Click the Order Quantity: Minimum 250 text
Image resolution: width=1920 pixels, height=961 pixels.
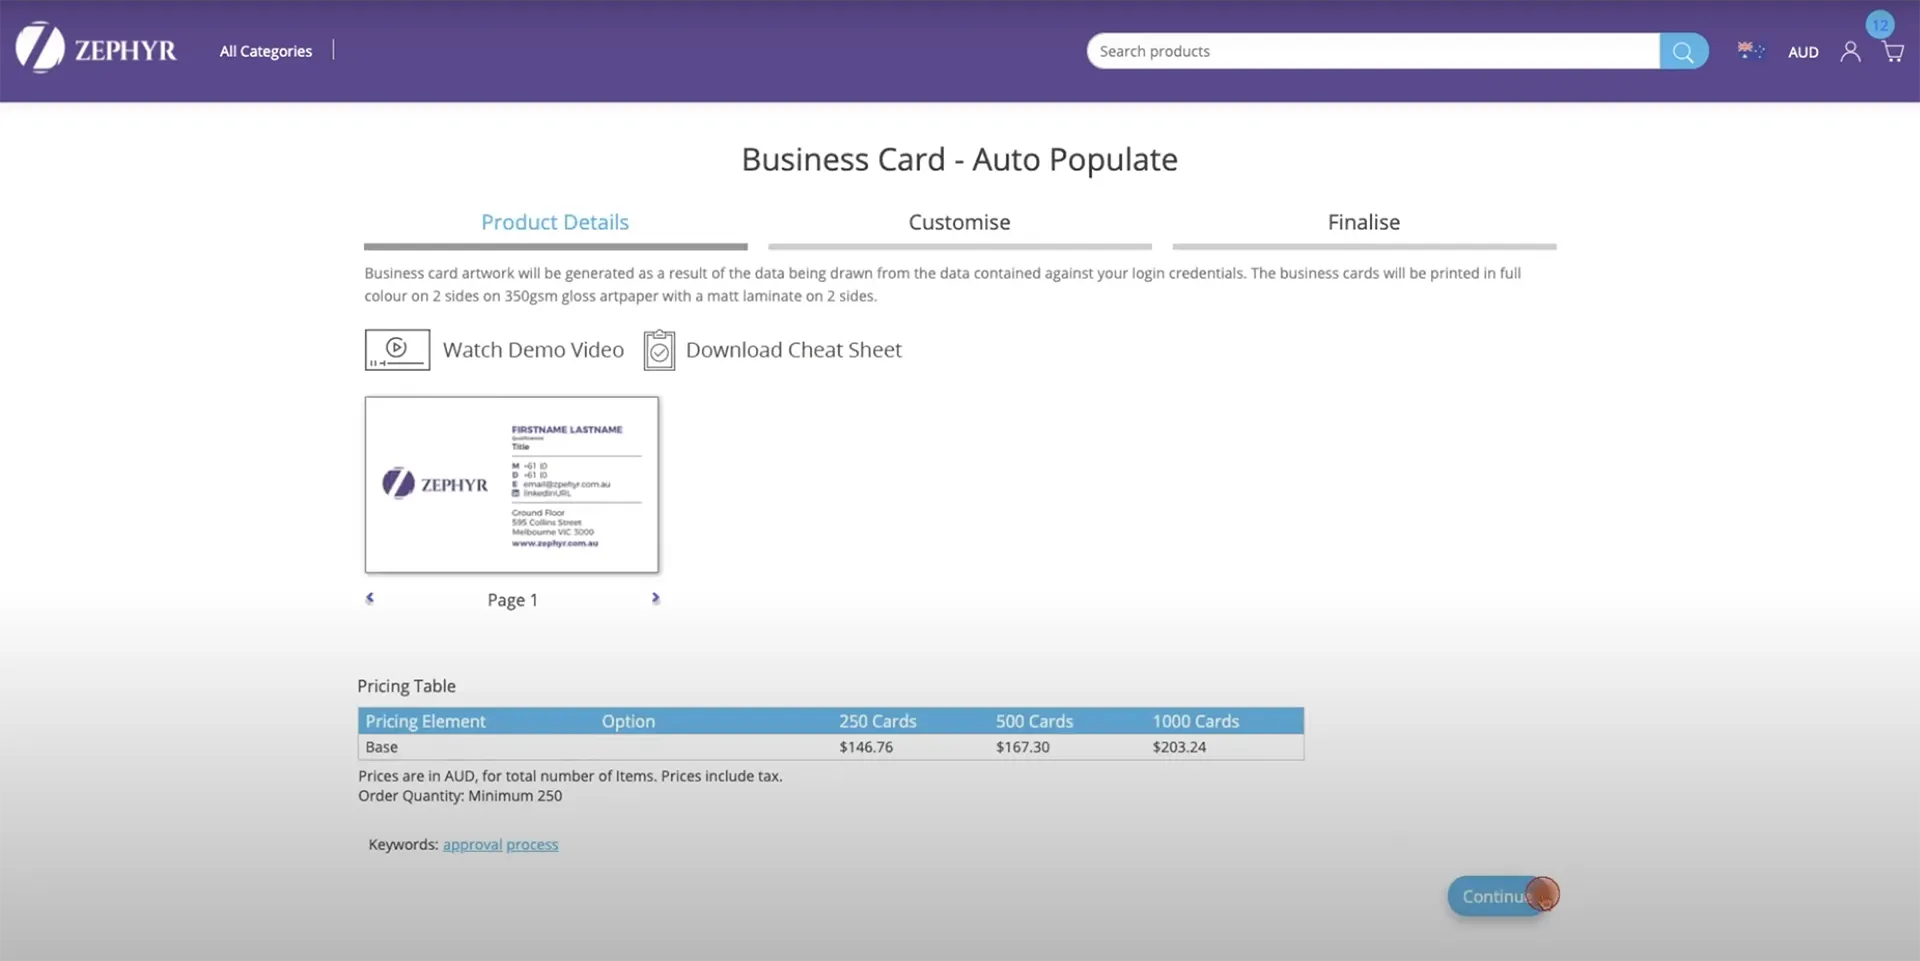pos(460,796)
